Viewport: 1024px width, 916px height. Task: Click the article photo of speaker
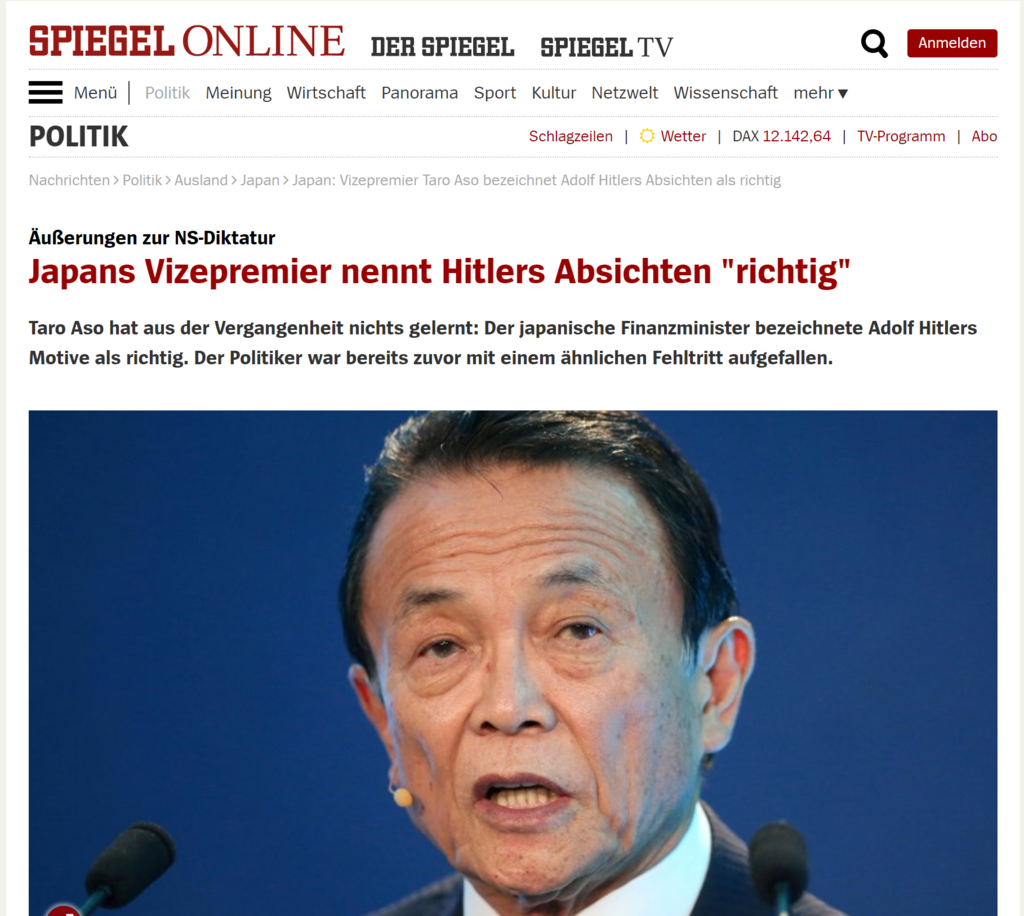pos(513,663)
